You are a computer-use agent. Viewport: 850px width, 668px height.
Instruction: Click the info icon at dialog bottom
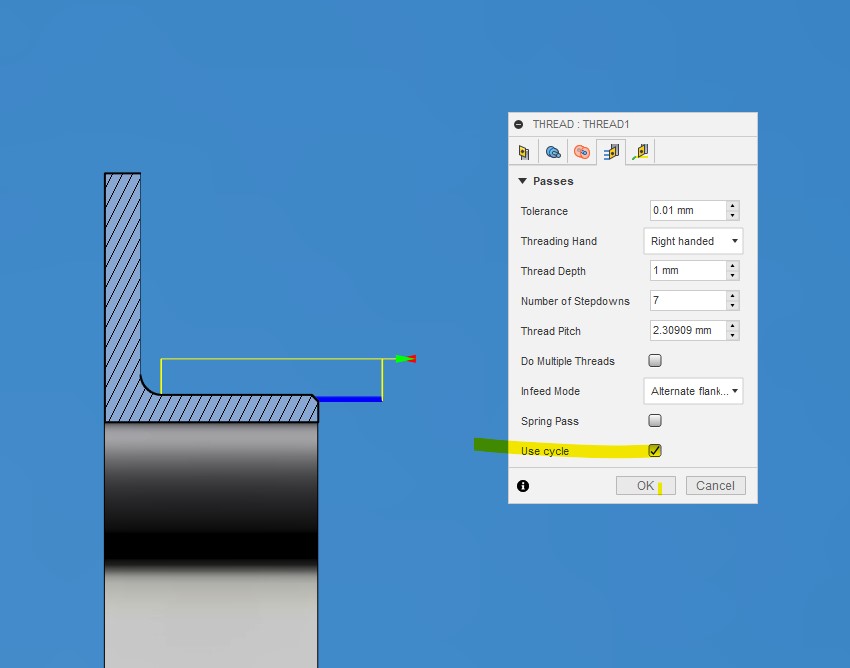pos(521,485)
